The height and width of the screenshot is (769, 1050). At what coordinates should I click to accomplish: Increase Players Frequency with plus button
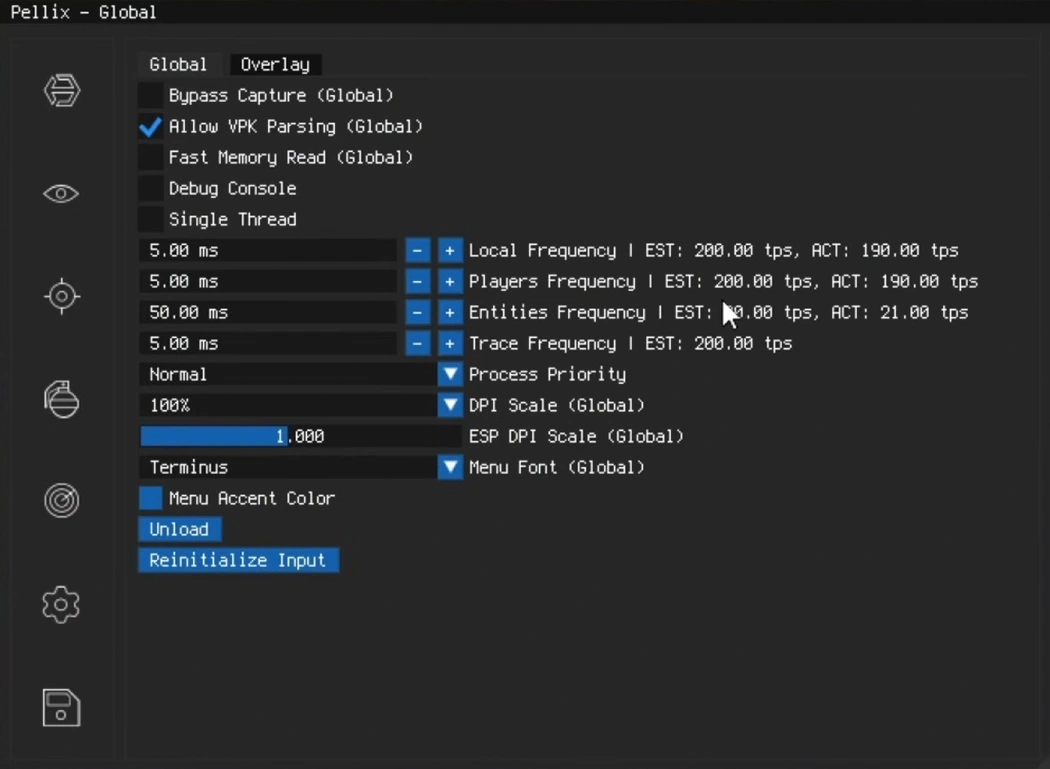[450, 281]
